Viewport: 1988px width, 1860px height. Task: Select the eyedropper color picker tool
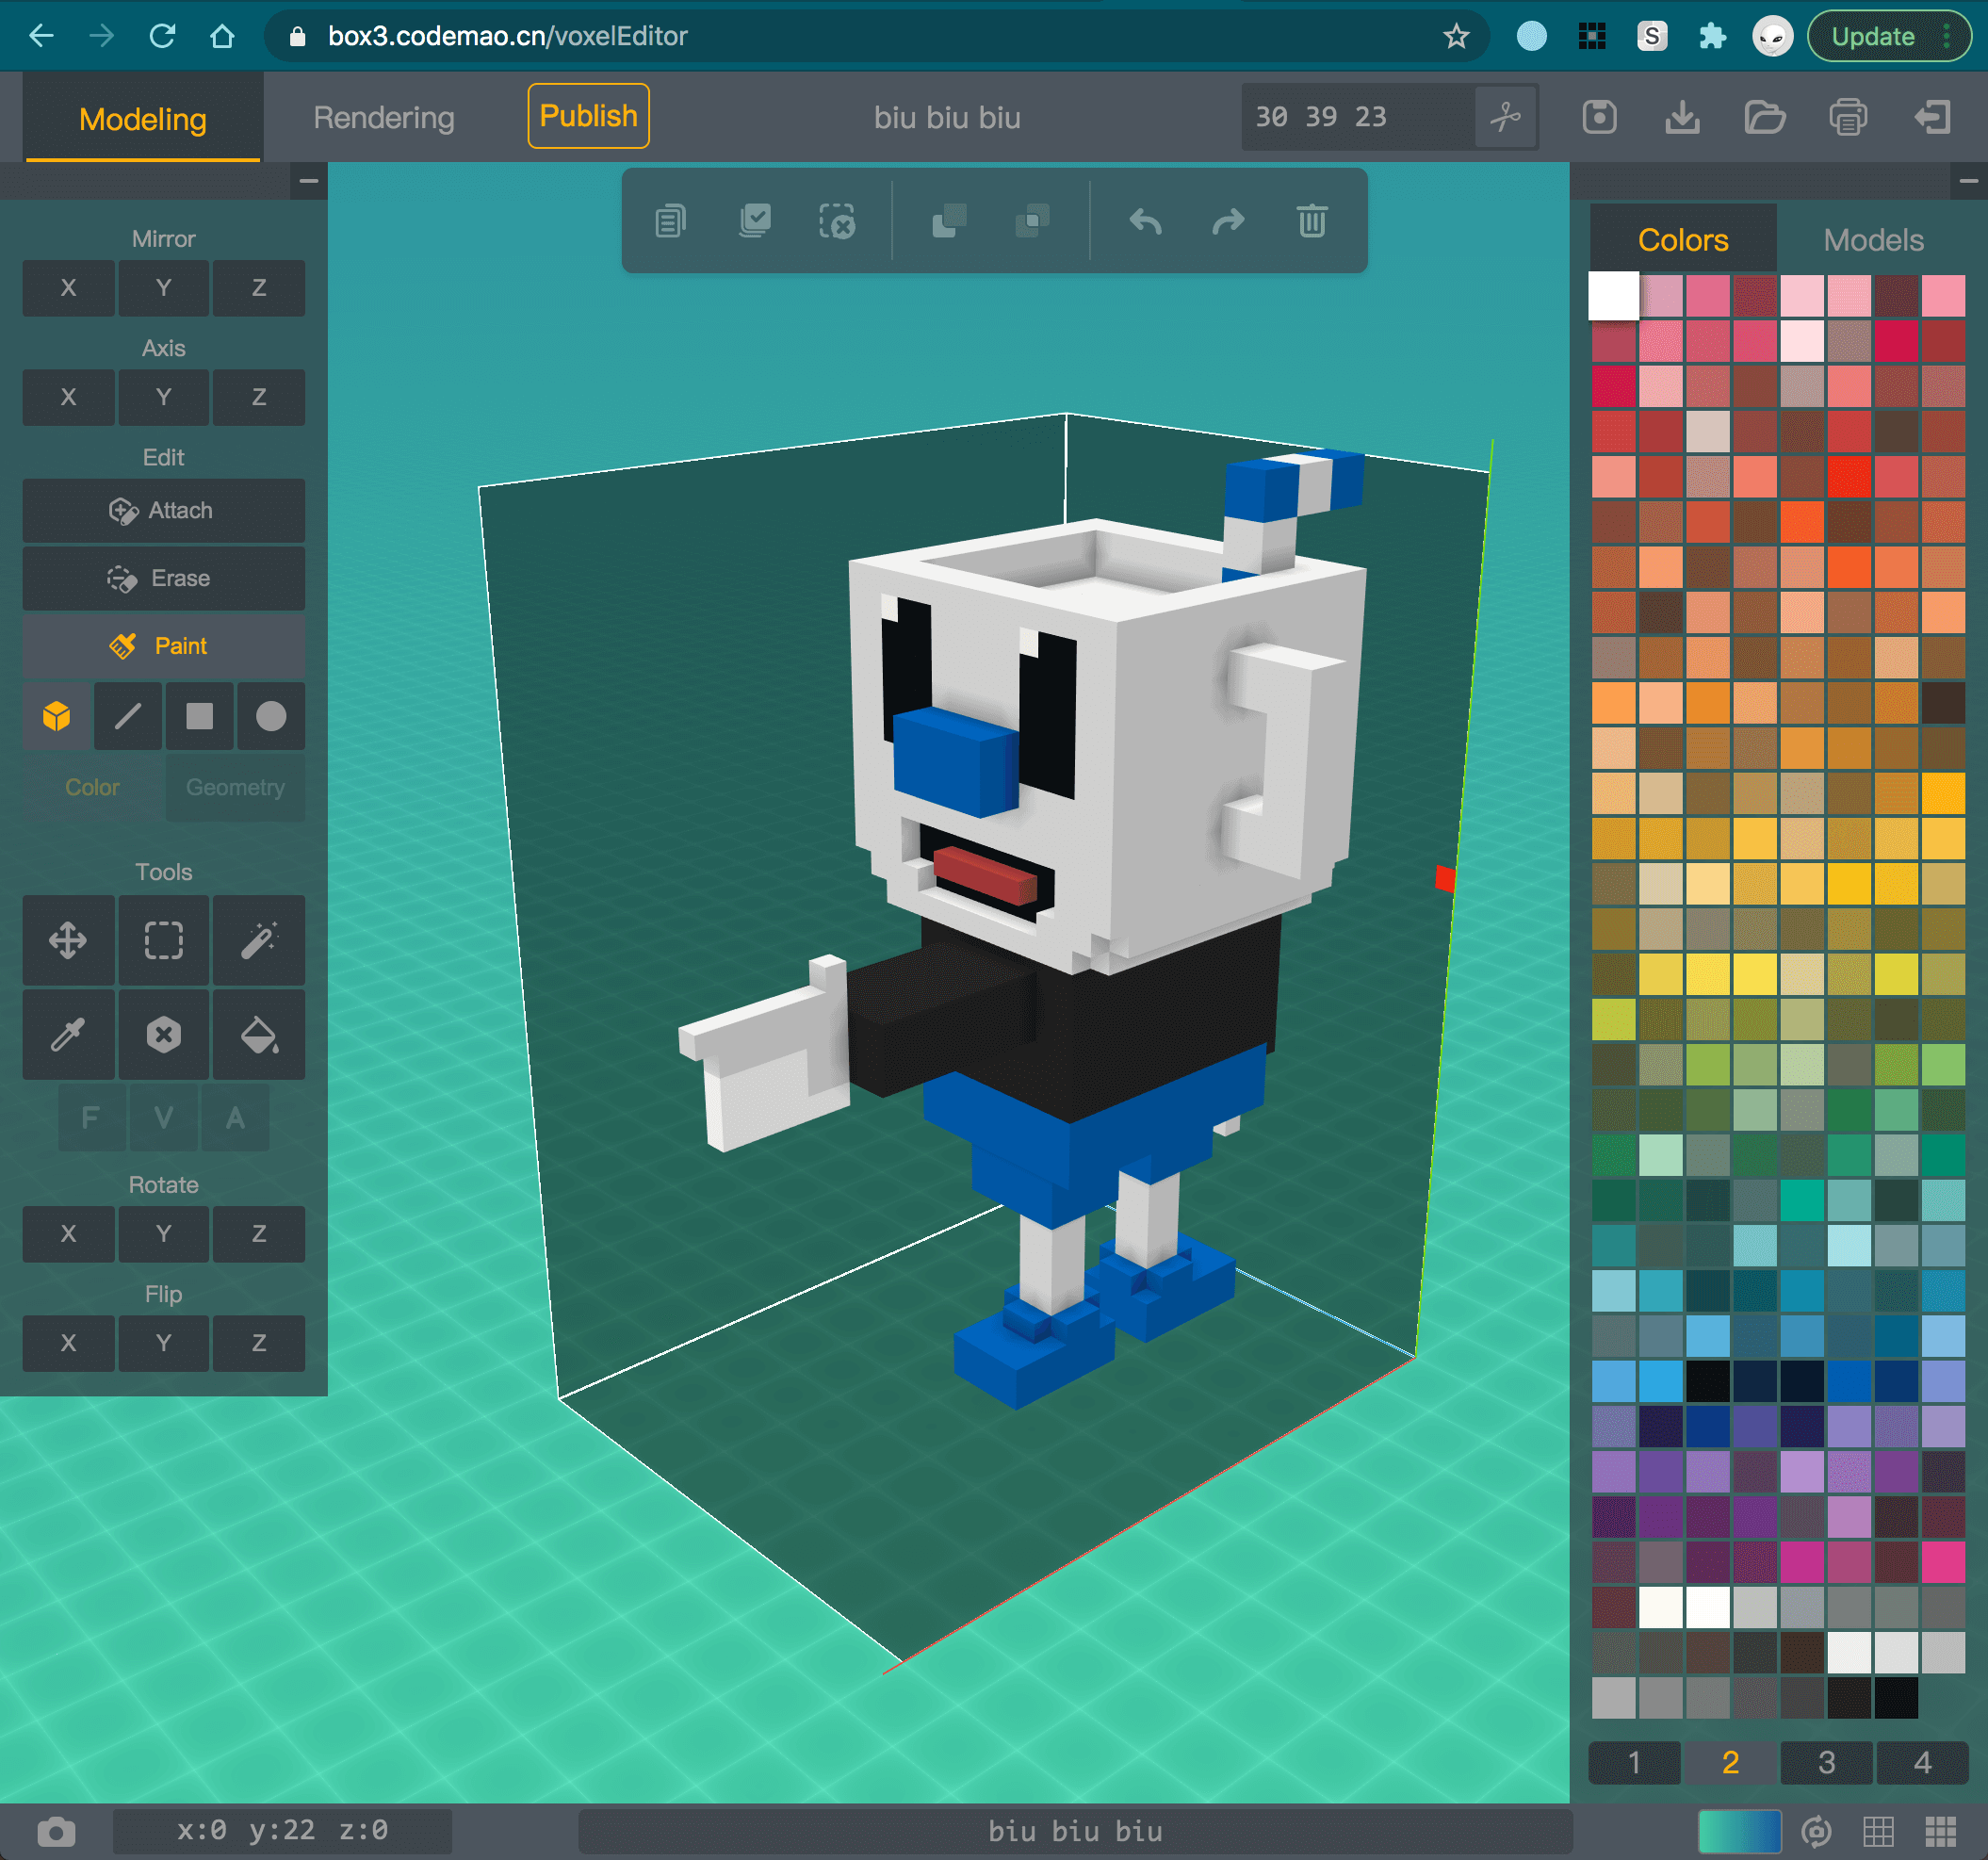click(x=67, y=1034)
